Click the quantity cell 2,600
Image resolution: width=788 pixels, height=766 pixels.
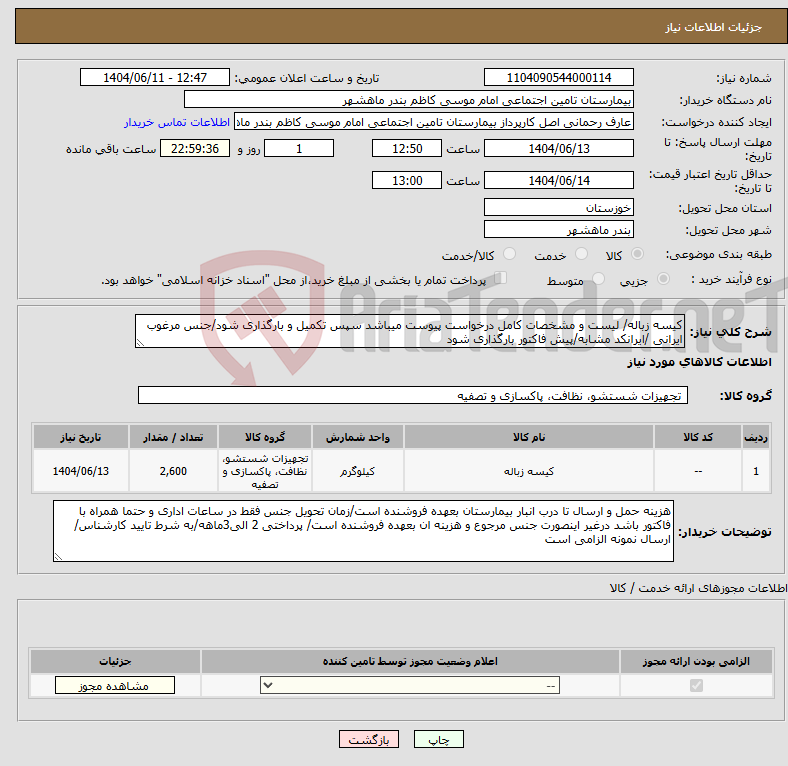click(x=173, y=471)
